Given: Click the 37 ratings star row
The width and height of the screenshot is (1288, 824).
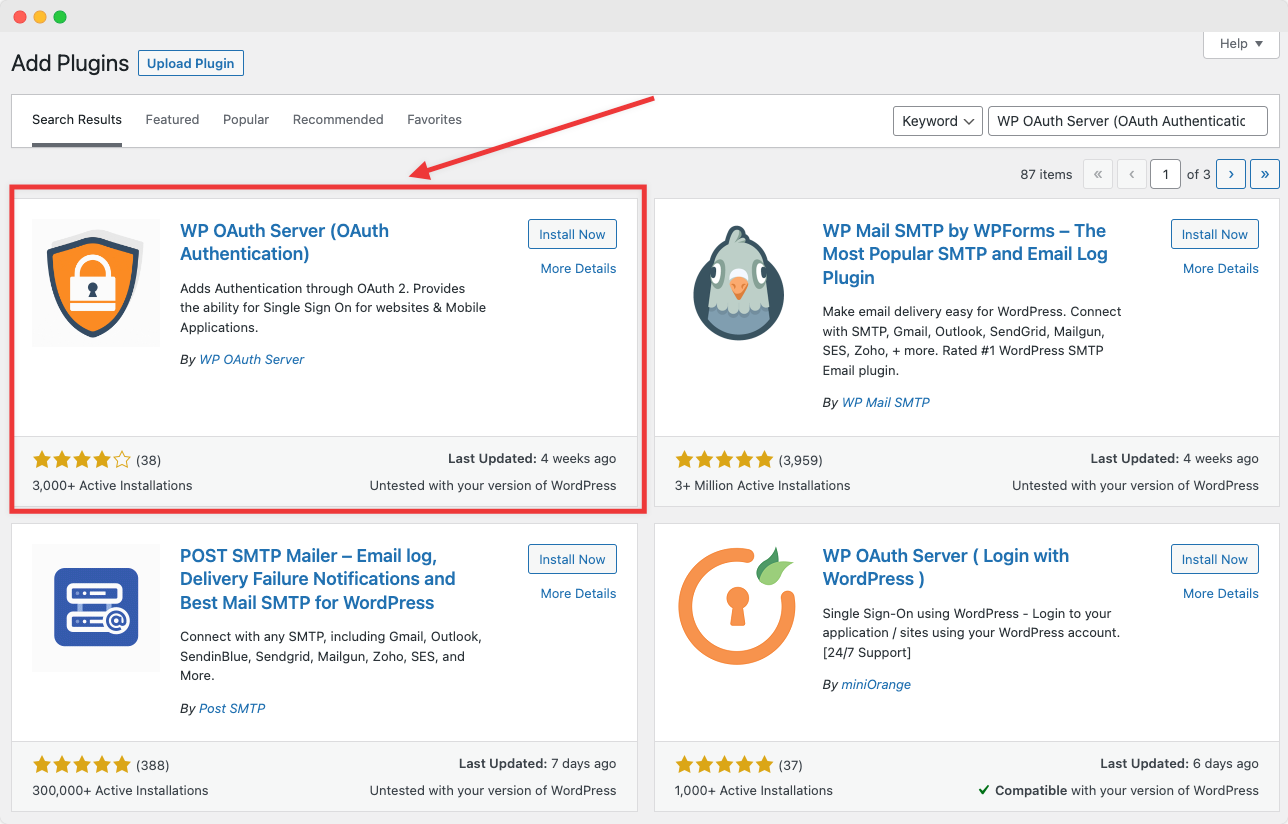Looking at the screenshot, I should pos(725,765).
